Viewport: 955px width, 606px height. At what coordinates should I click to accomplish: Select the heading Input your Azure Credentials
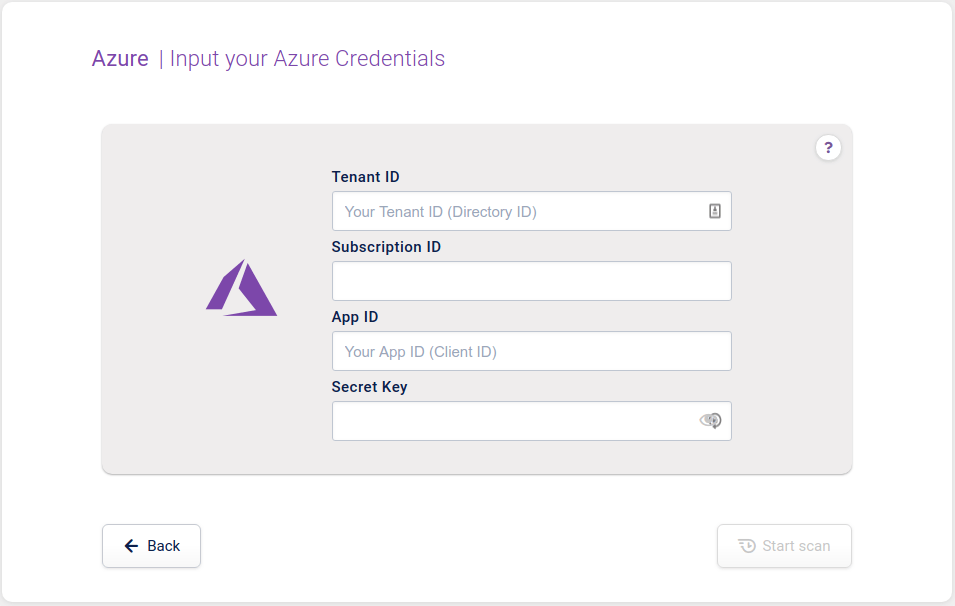coord(306,58)
